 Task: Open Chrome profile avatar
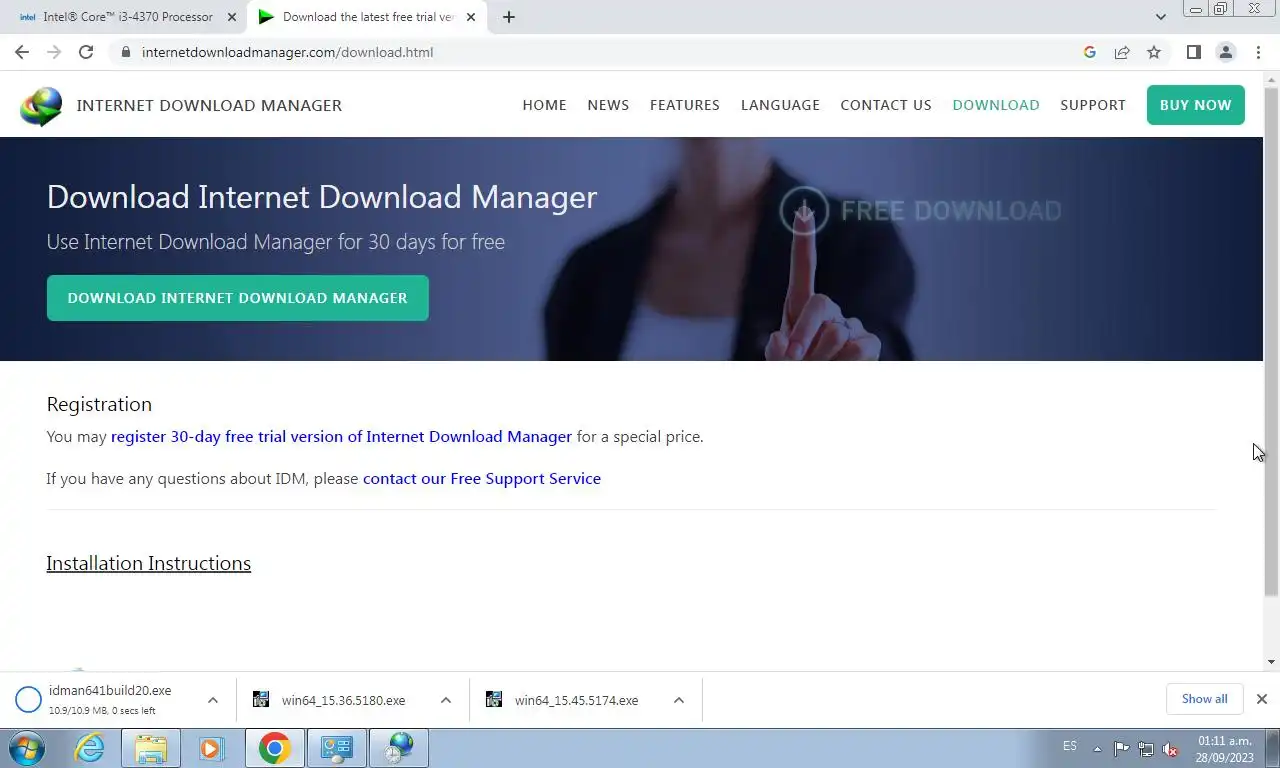pos(1225,52)
